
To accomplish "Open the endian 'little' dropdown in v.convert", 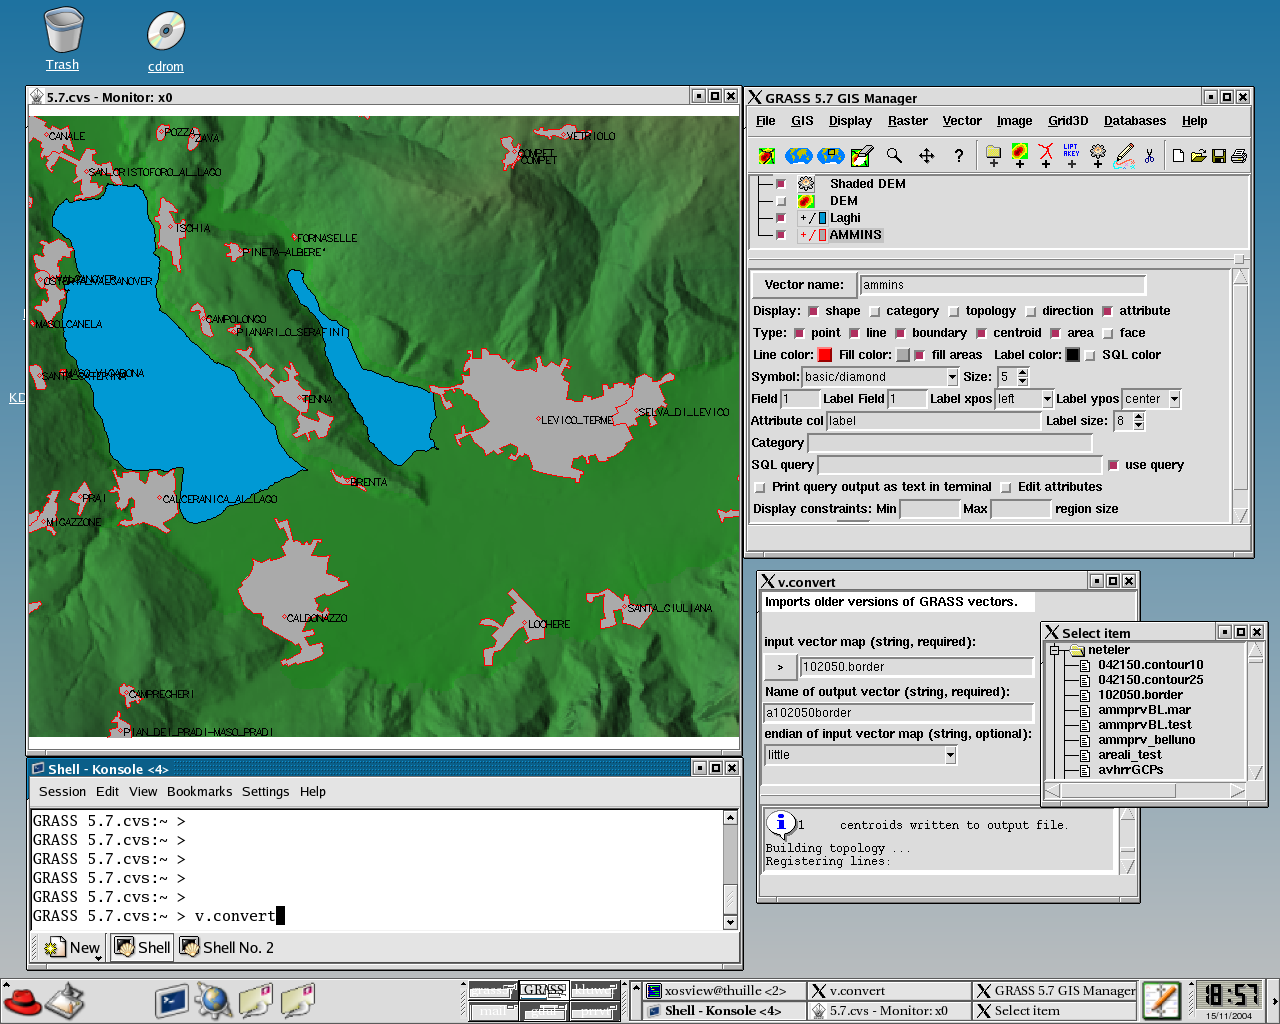I will [x=950, y=755].
